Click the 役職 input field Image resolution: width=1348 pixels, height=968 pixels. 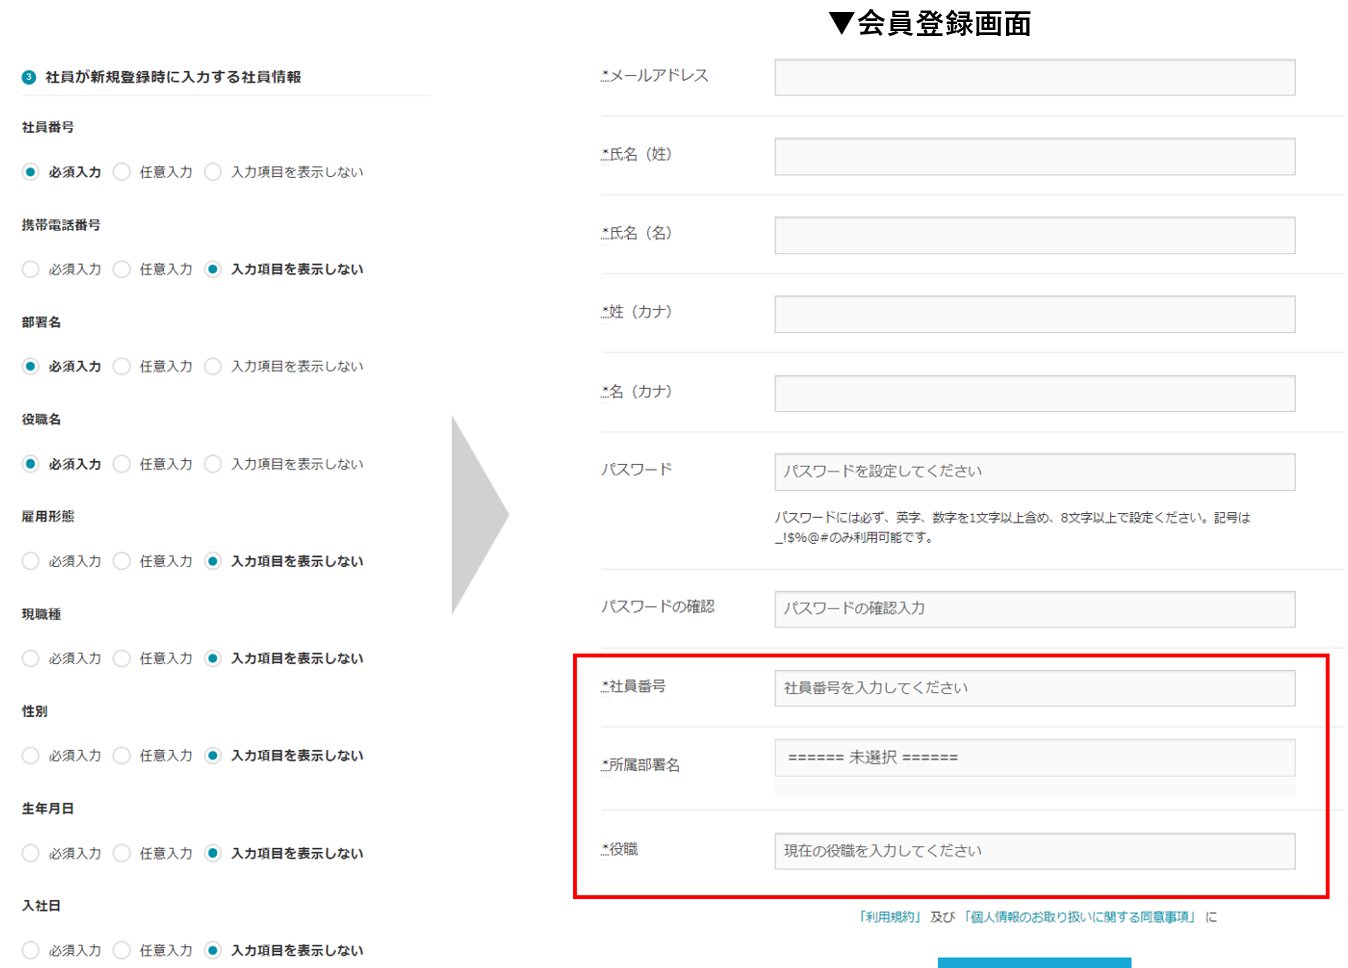[1034, 851]
